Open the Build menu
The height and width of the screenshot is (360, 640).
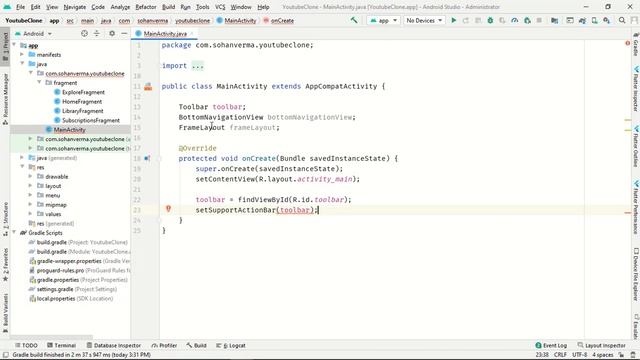point(169,7)
